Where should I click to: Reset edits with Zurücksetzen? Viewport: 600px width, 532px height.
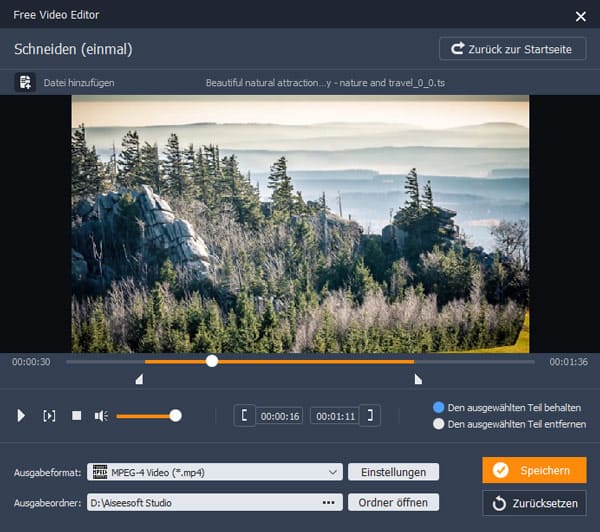(533, 502)
